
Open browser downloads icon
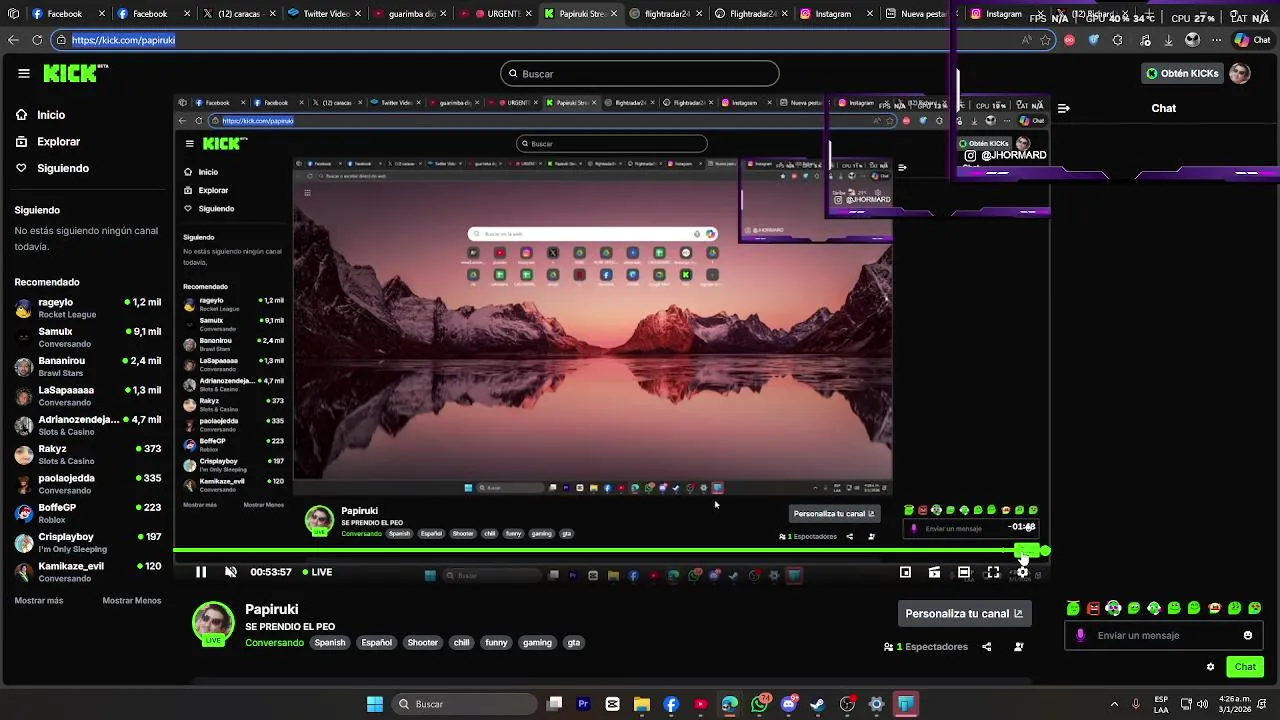pos(1168,40)
